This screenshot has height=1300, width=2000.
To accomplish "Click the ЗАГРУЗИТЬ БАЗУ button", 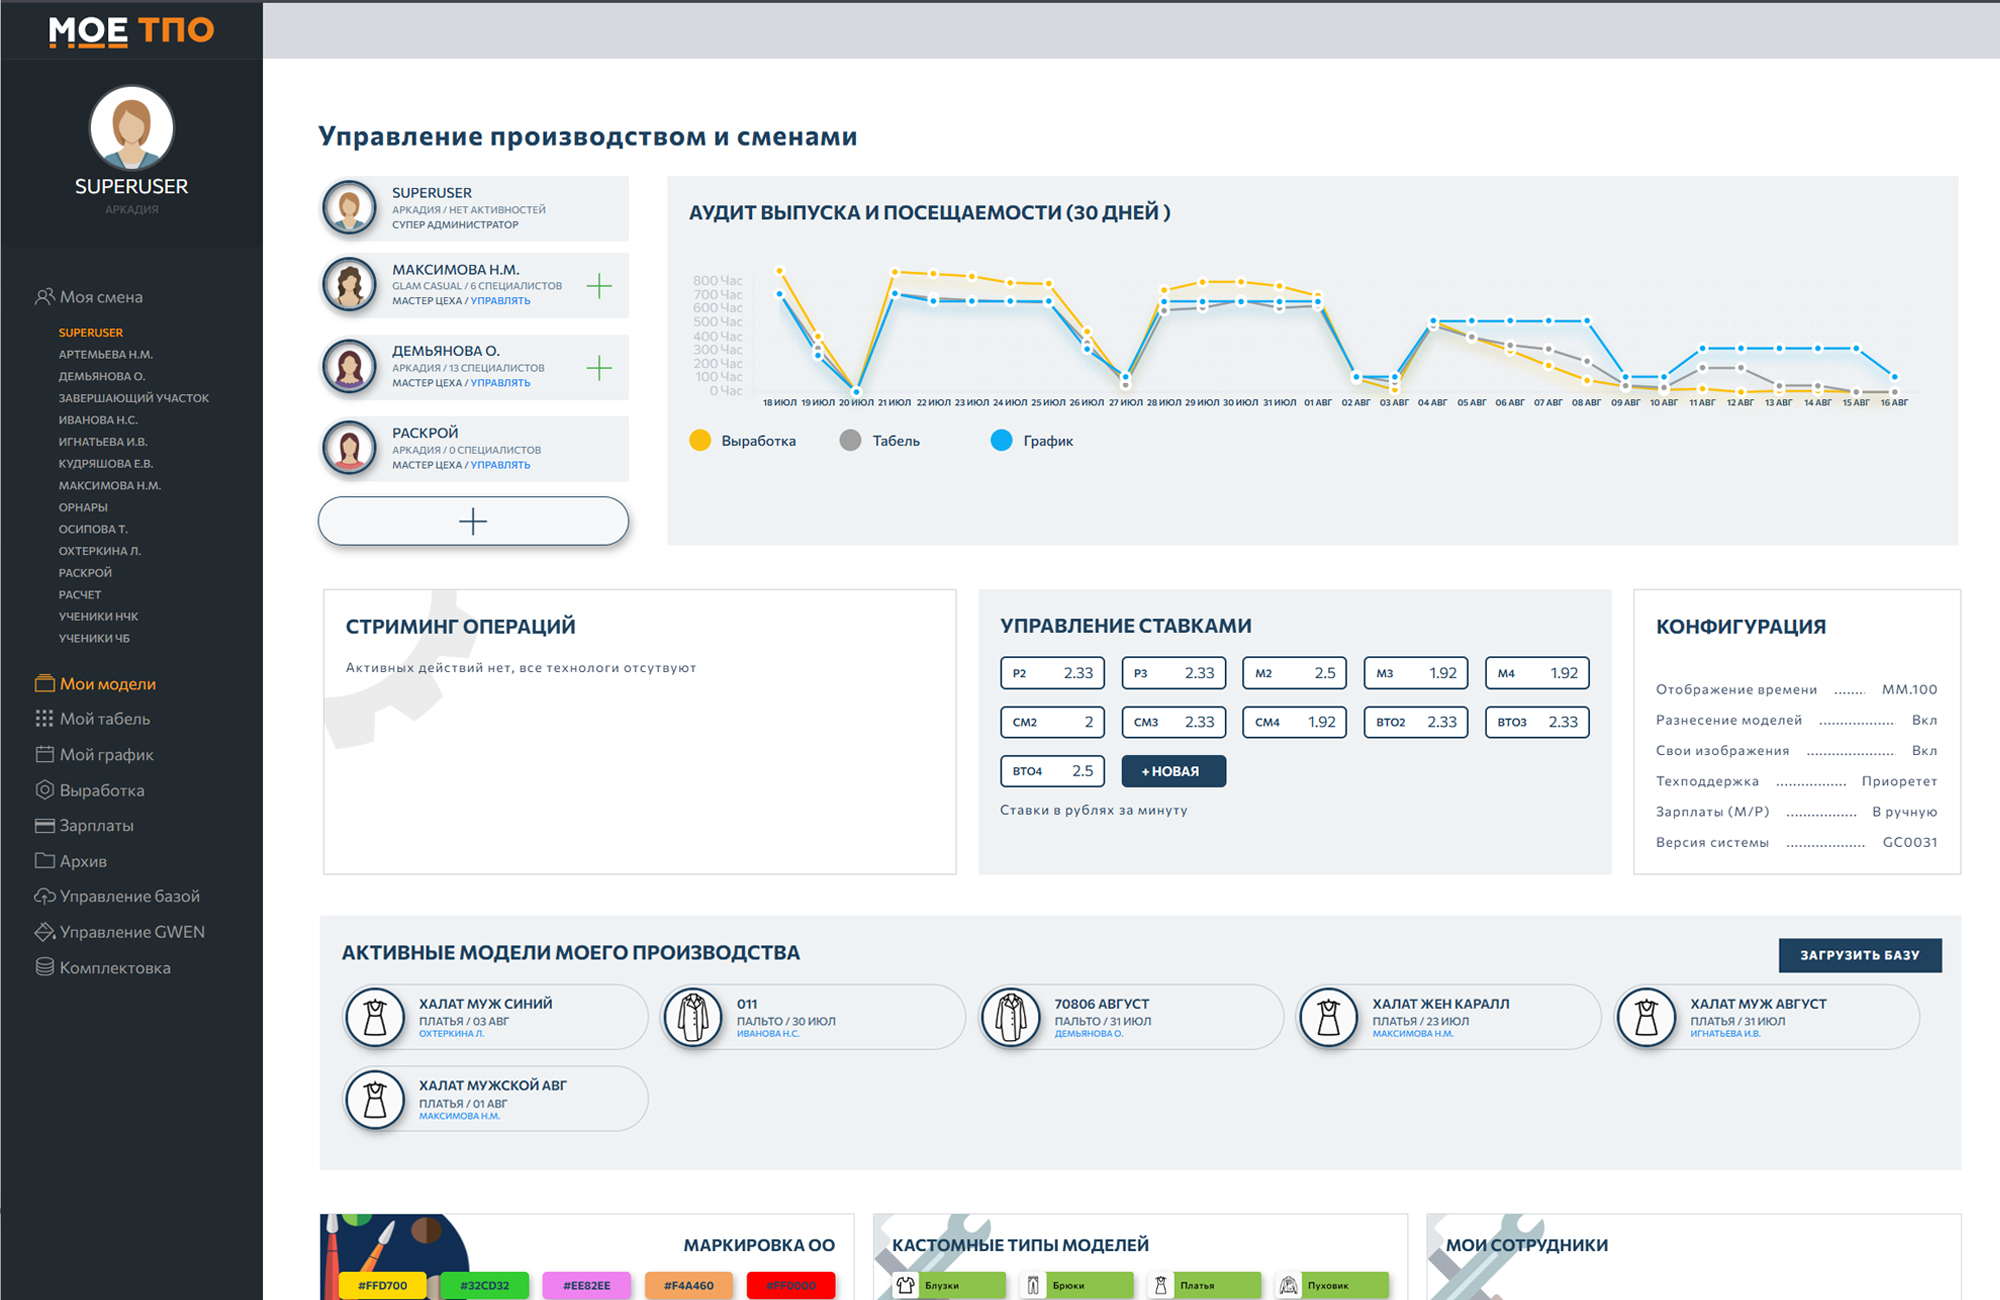I will 1860,955.
